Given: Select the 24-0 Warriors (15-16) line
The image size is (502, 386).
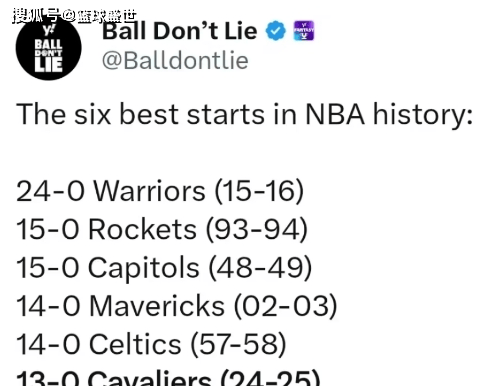Looking at the screenshot, I should click(160, 191).
